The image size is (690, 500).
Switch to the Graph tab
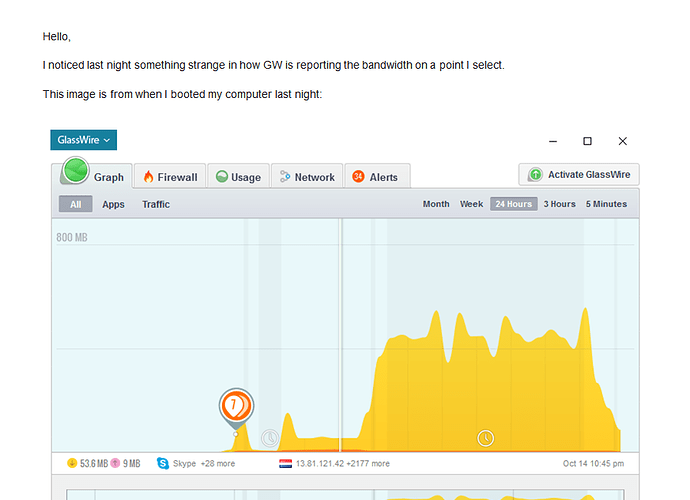tap(93, 177)
